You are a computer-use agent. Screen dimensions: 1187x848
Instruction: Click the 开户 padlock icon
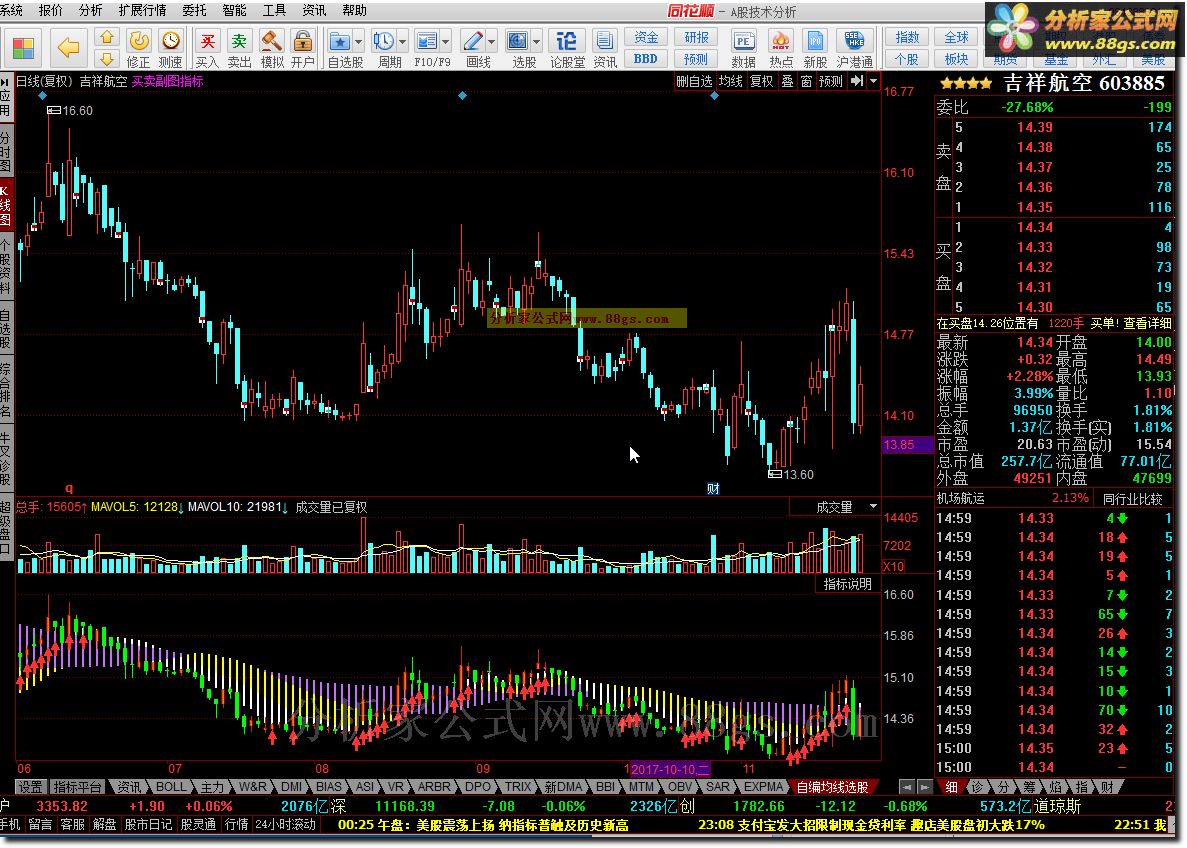[303, 48]
